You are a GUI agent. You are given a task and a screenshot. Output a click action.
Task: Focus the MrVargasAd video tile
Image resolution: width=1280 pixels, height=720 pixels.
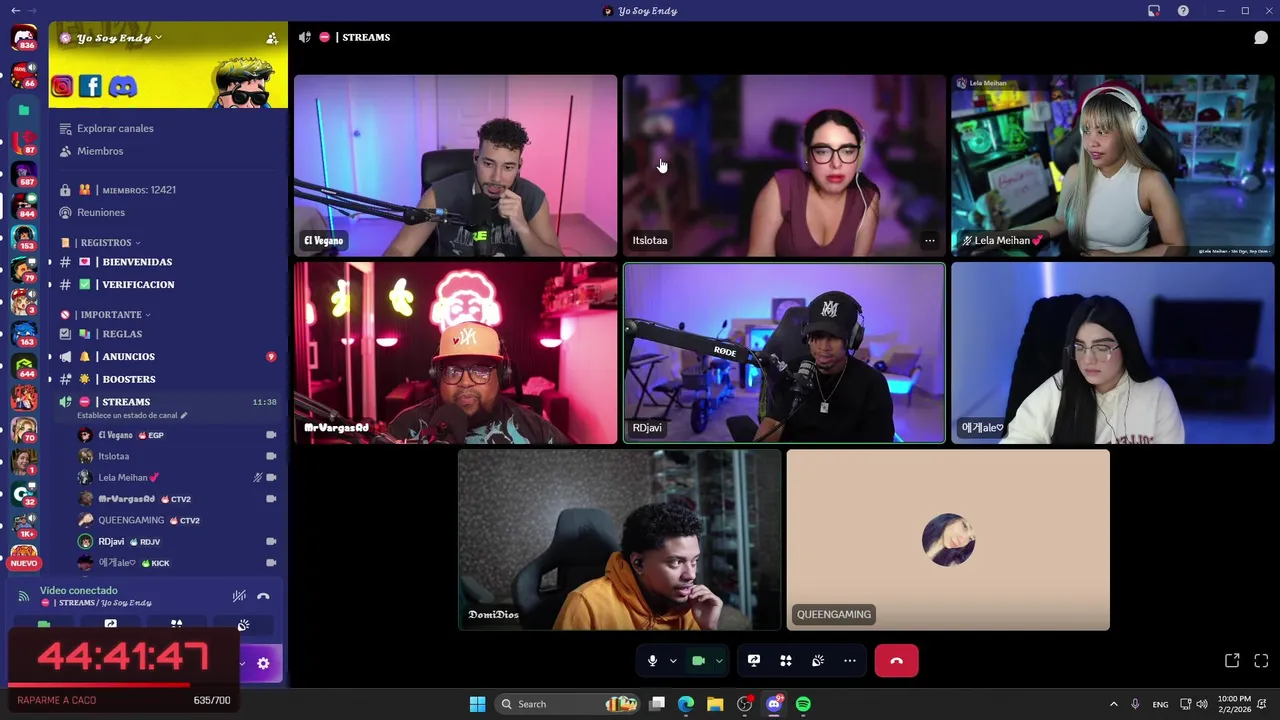tap(455, 353)
